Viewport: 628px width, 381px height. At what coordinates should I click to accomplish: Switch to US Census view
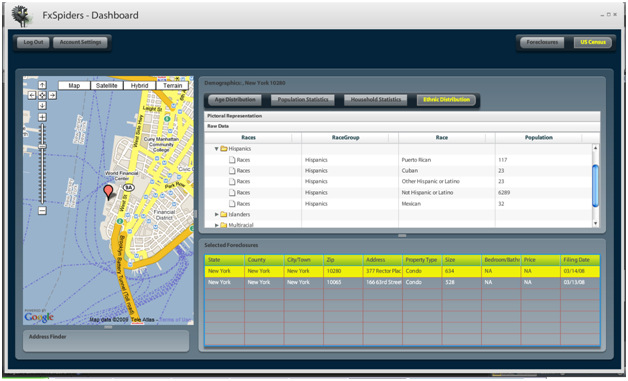pos(593,42)
